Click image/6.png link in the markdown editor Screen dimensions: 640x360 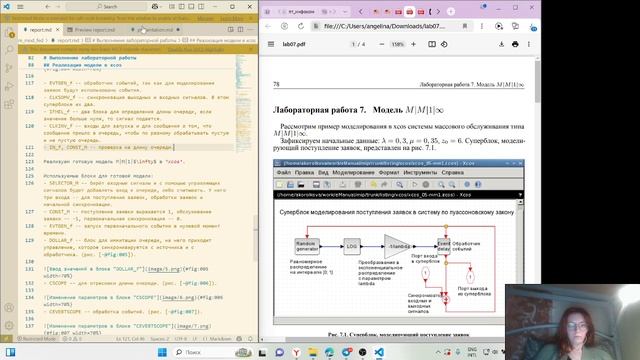[x=178, y=298]
